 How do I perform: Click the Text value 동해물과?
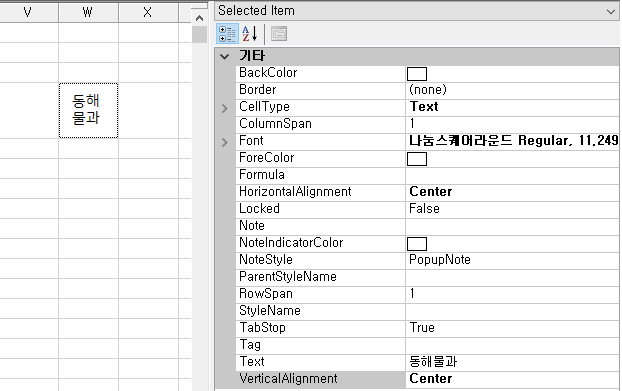click(x=433, y=362)
